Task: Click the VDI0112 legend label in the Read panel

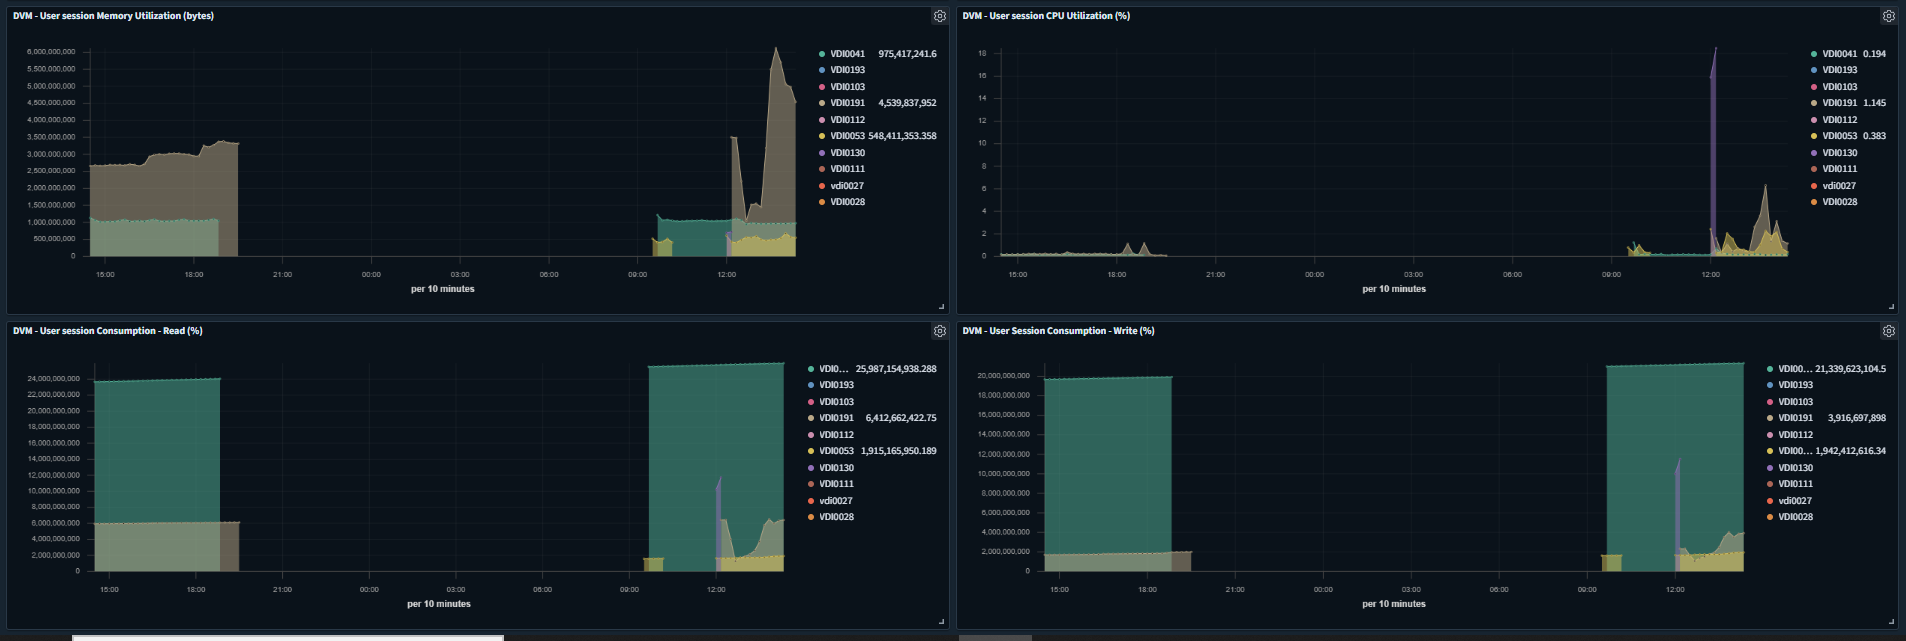Action: coord(836,435)
